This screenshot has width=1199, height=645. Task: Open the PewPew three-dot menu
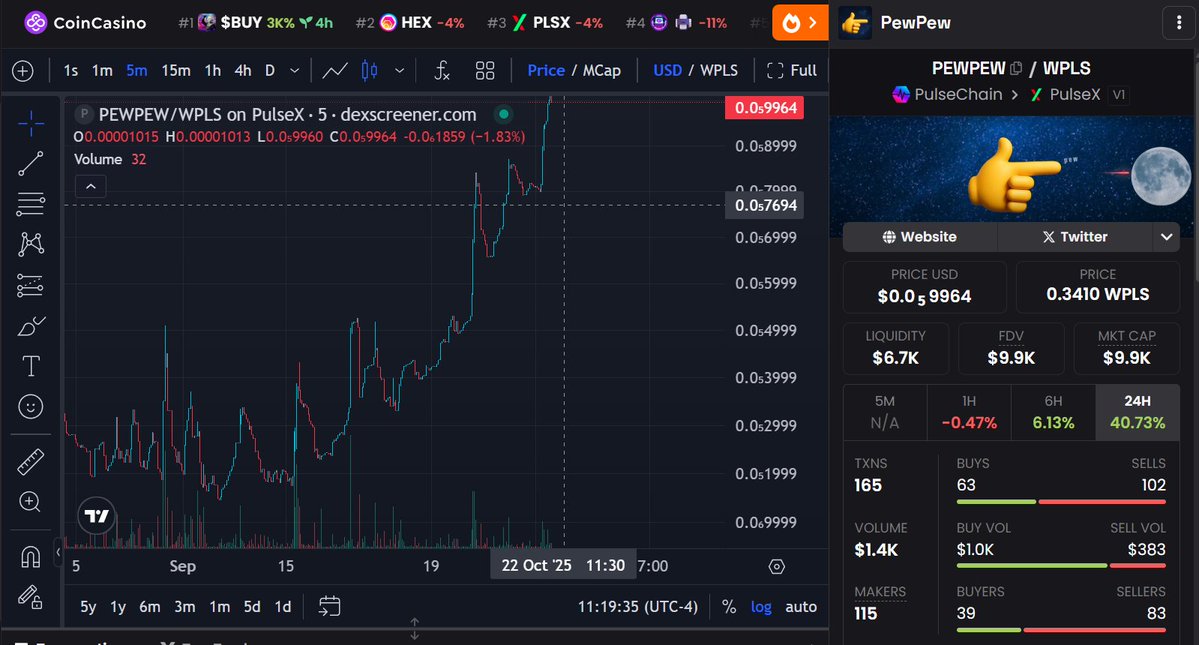pos(1179,23)
